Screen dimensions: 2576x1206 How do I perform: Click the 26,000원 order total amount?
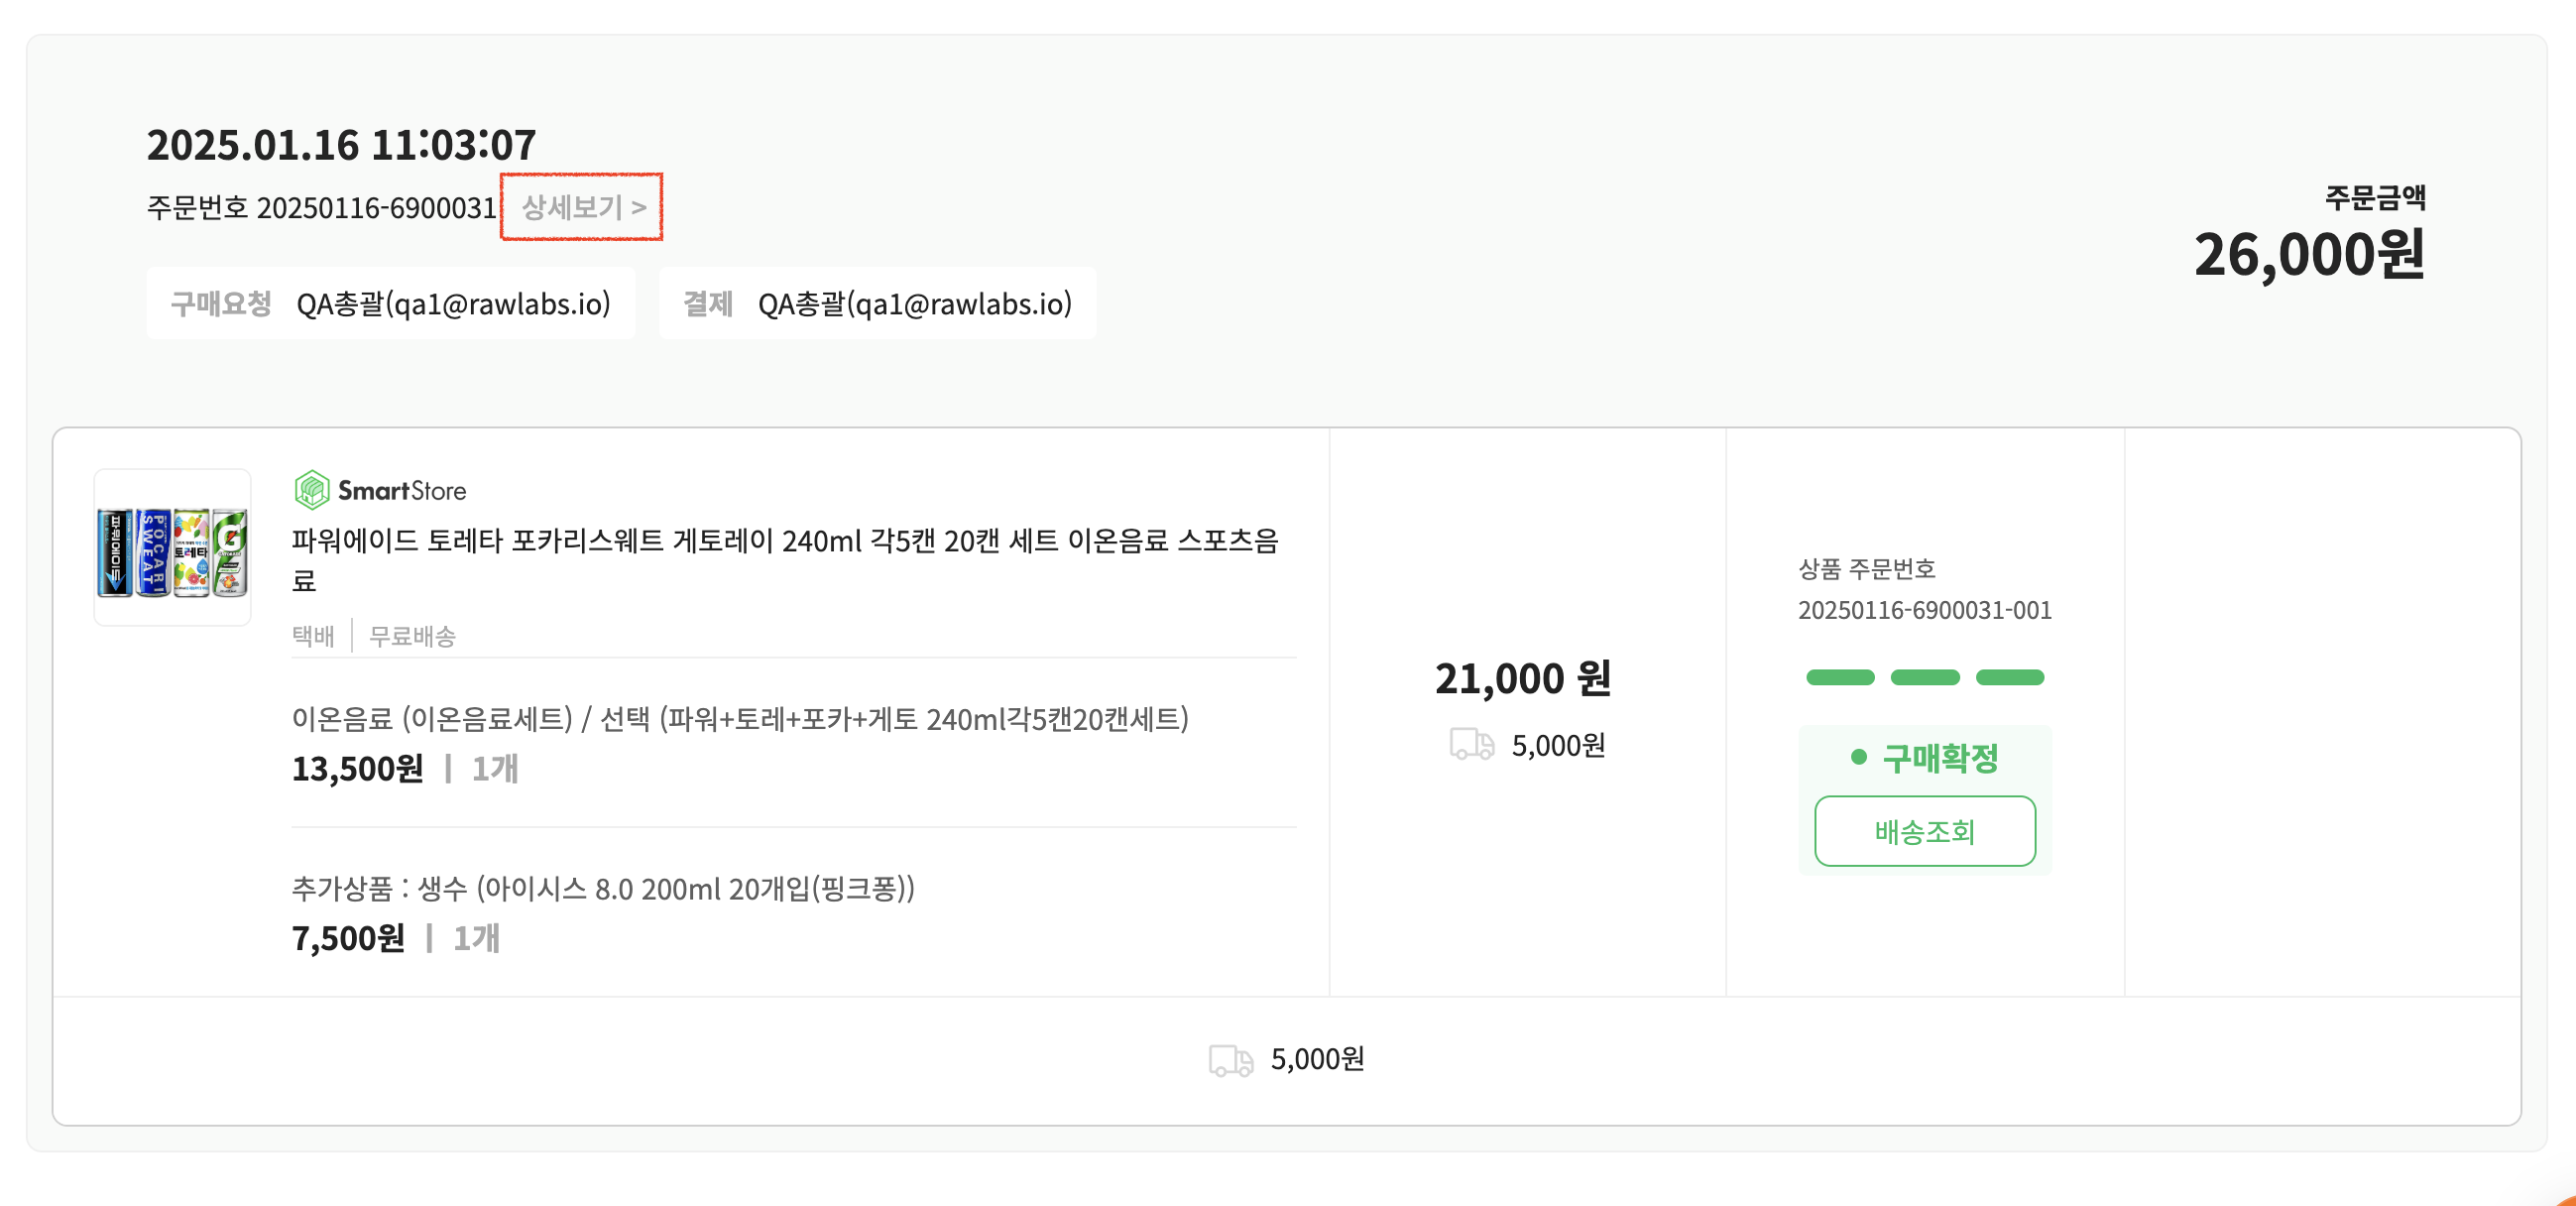click(2308, 254)
